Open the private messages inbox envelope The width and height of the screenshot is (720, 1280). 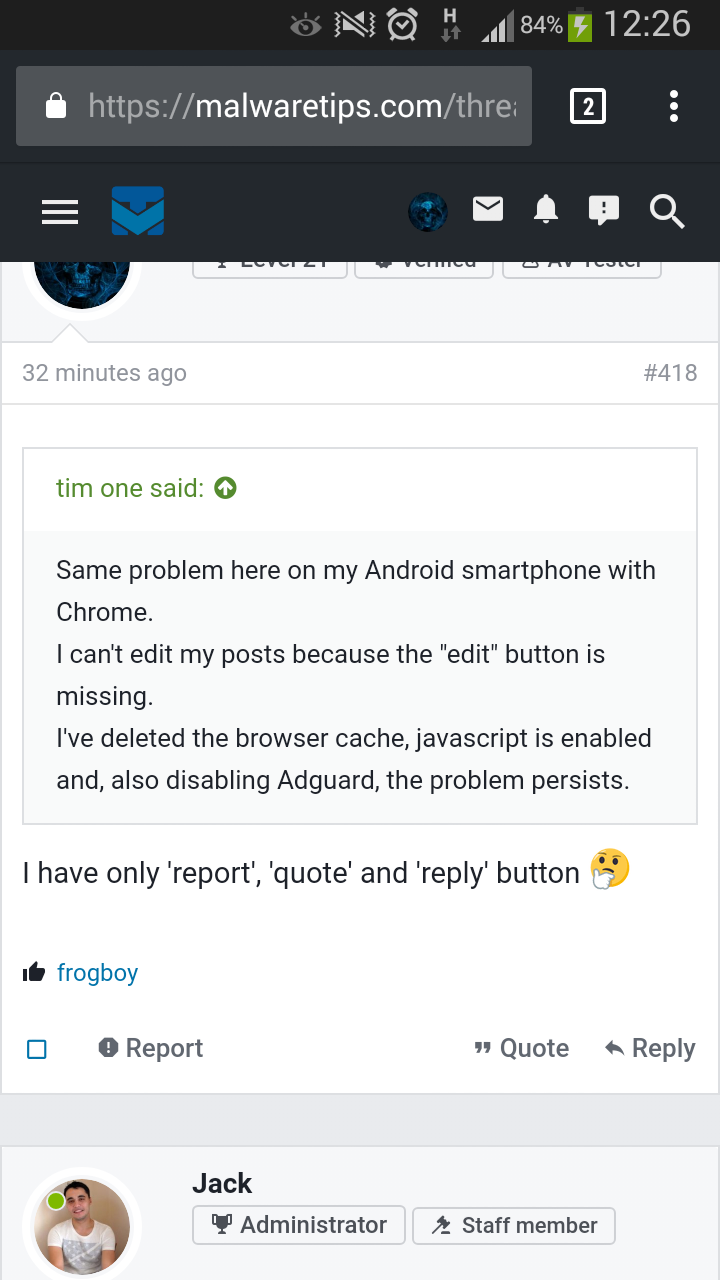(x=488, y=209)
